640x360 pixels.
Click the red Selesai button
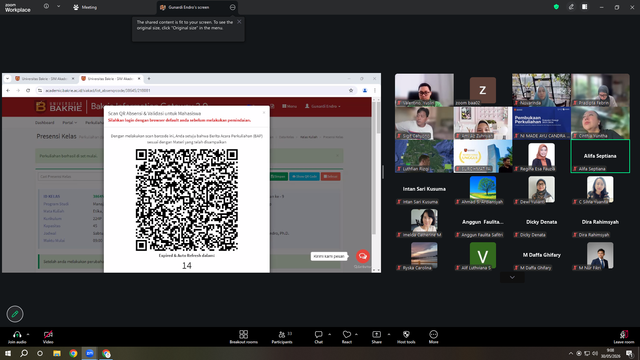pyautogui.click(x=331, y=176)
